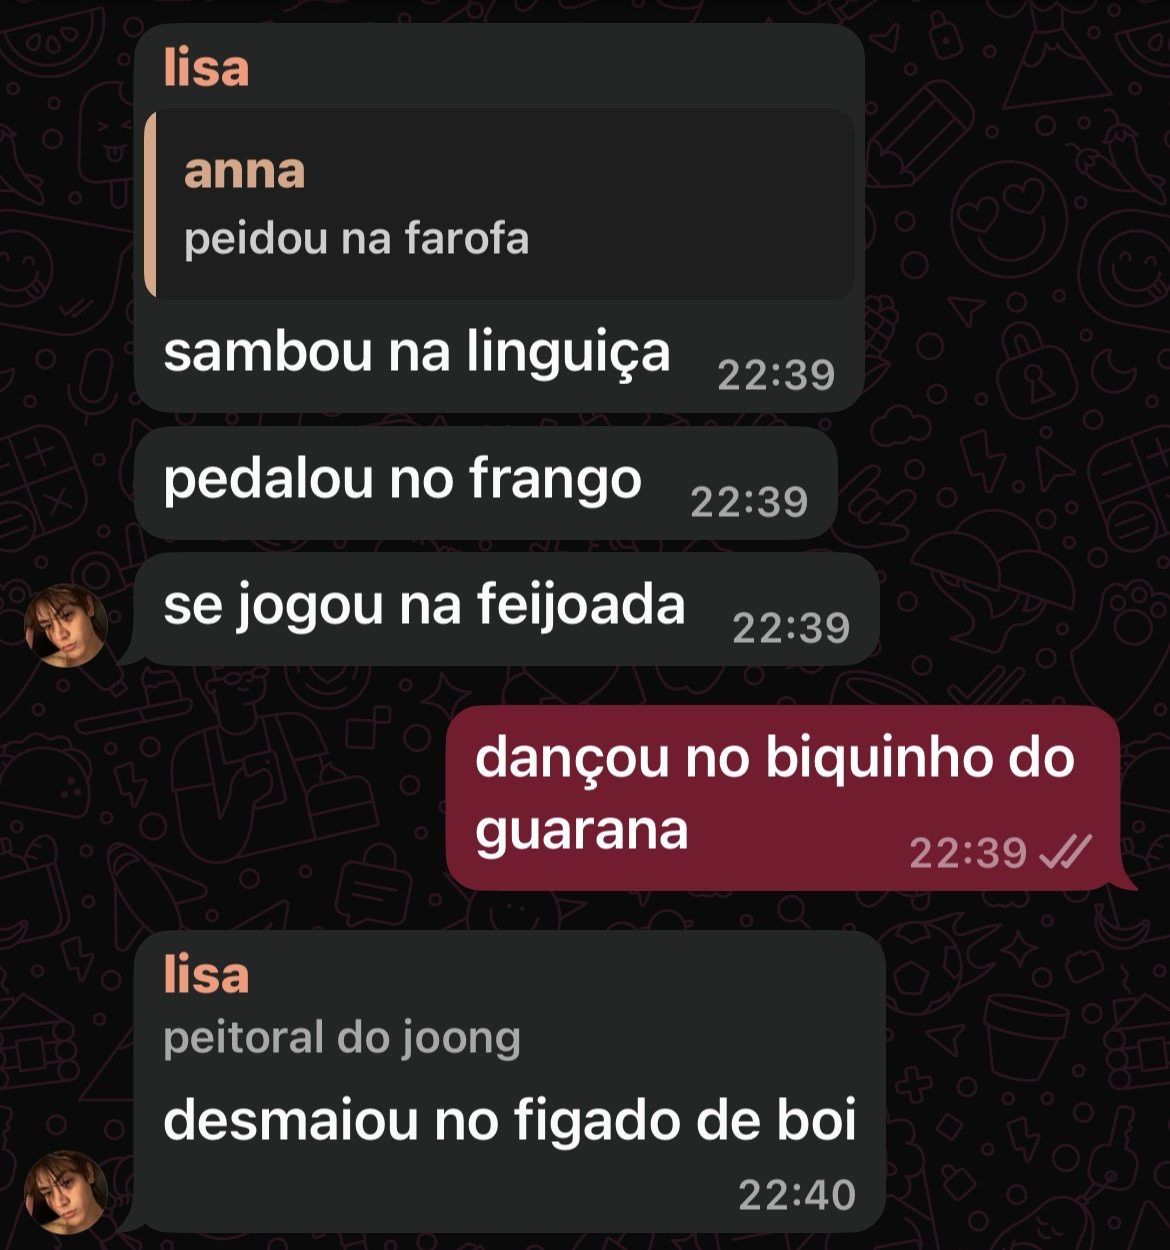1170x1250 pixels.
Task: Select the "sambou na linguiça" message text
Action: 416,353
